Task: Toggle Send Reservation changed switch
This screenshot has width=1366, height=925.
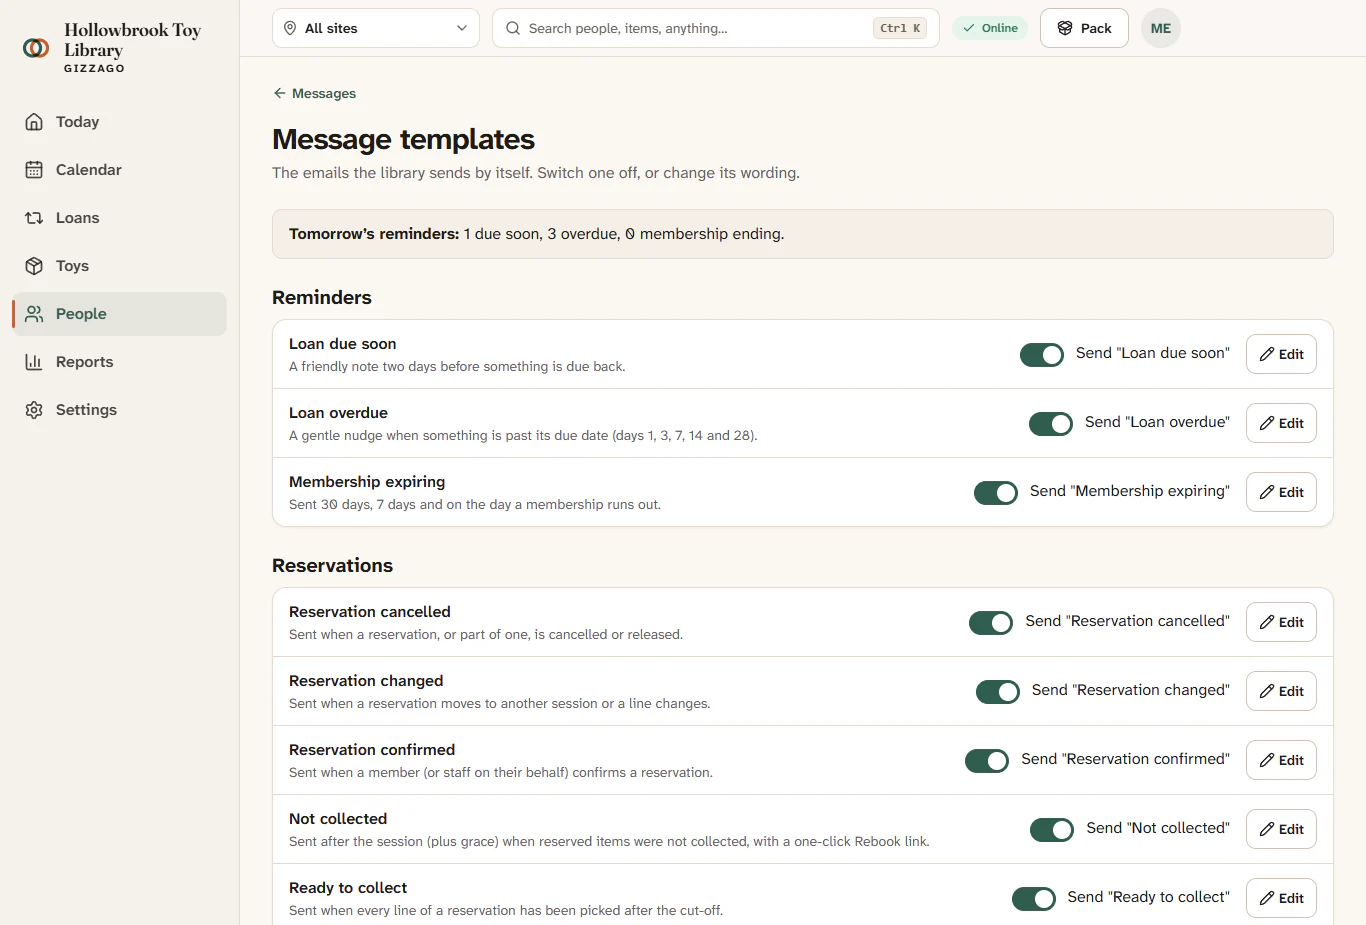Action: click(998, 691)
